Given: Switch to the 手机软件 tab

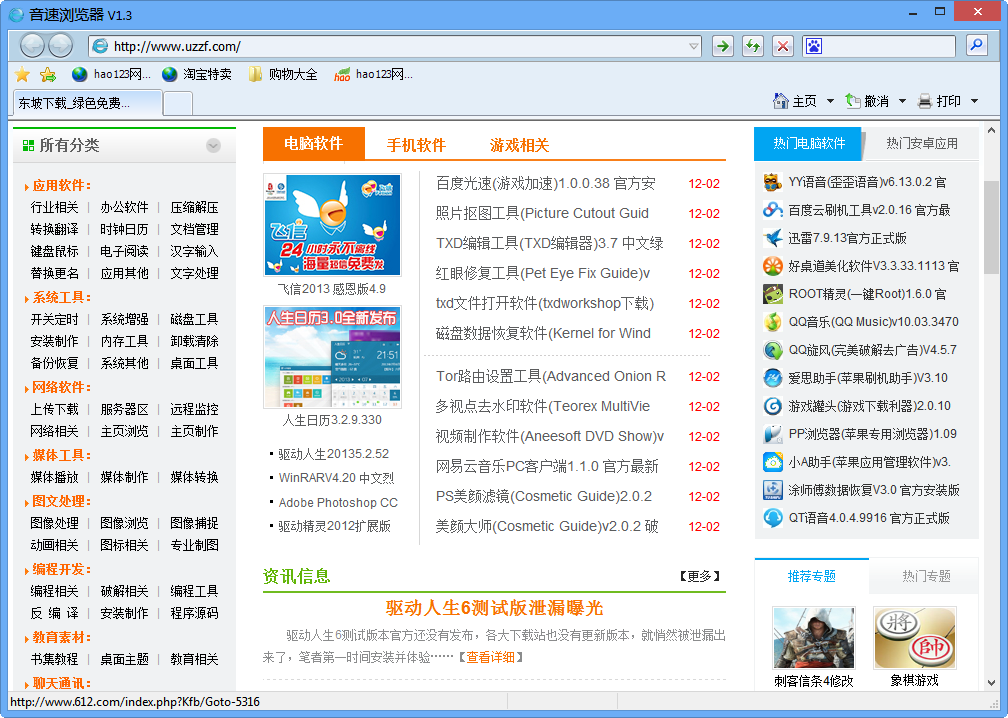Looking at the screenshot, I should pyautogui.click(x=416, y=145).
